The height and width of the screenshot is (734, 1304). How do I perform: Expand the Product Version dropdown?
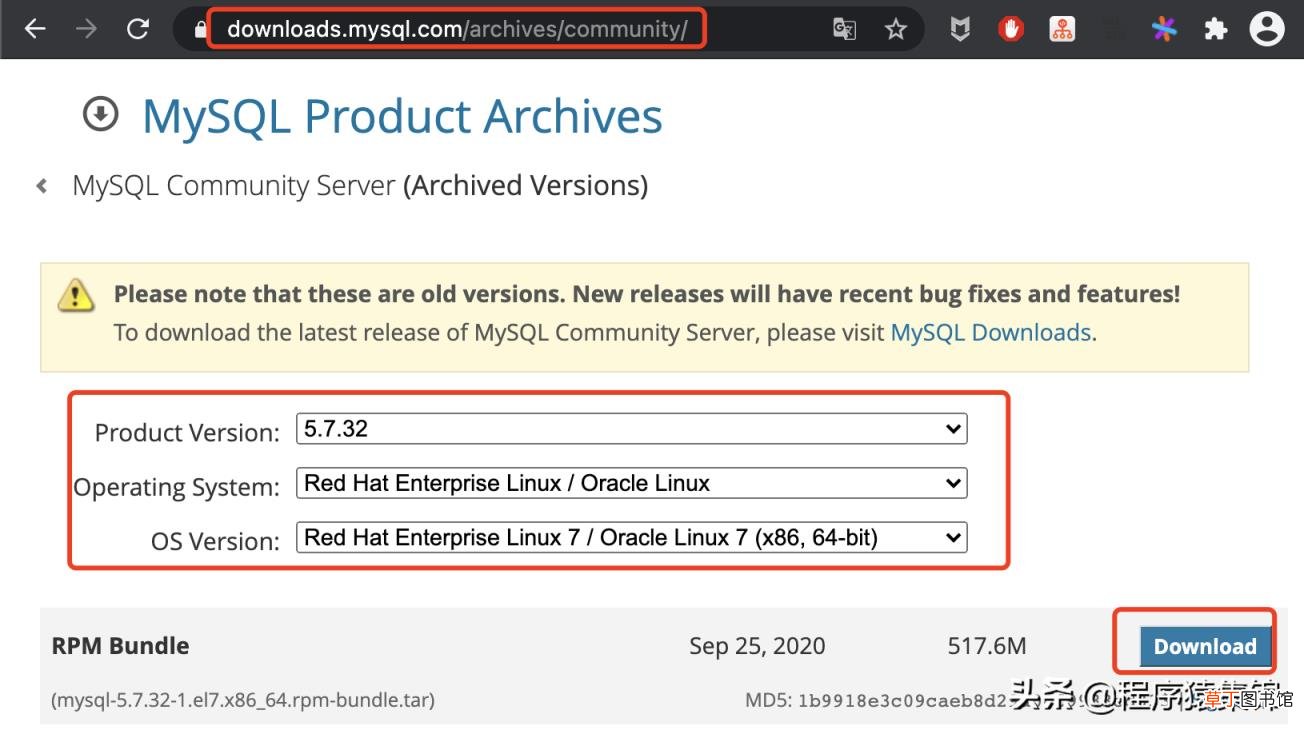(632, 429)
